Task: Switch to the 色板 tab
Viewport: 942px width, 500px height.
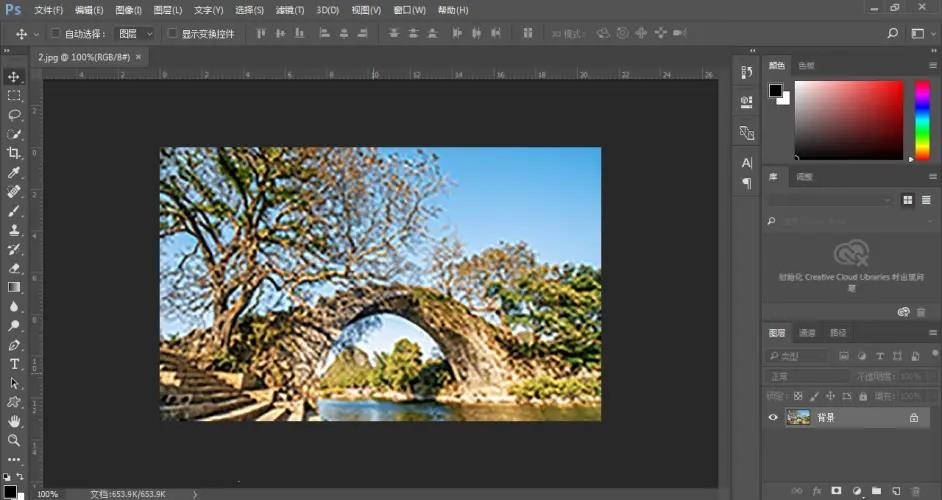Action: point(806,66)
